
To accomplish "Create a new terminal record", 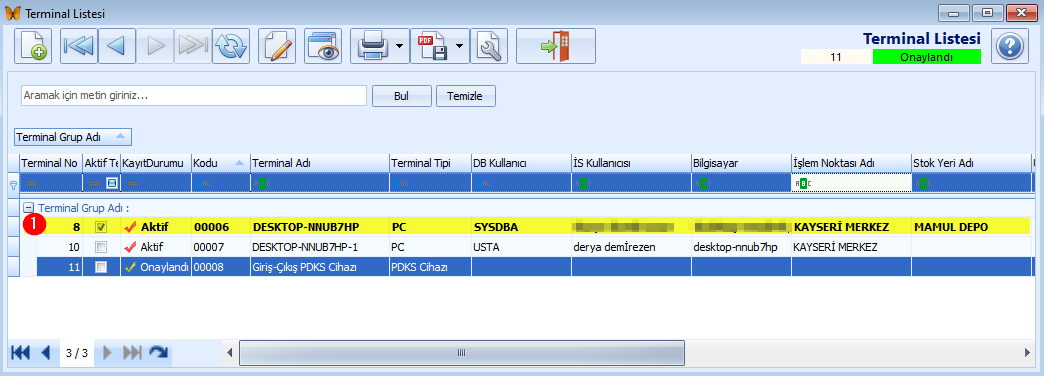I will 33,46.
